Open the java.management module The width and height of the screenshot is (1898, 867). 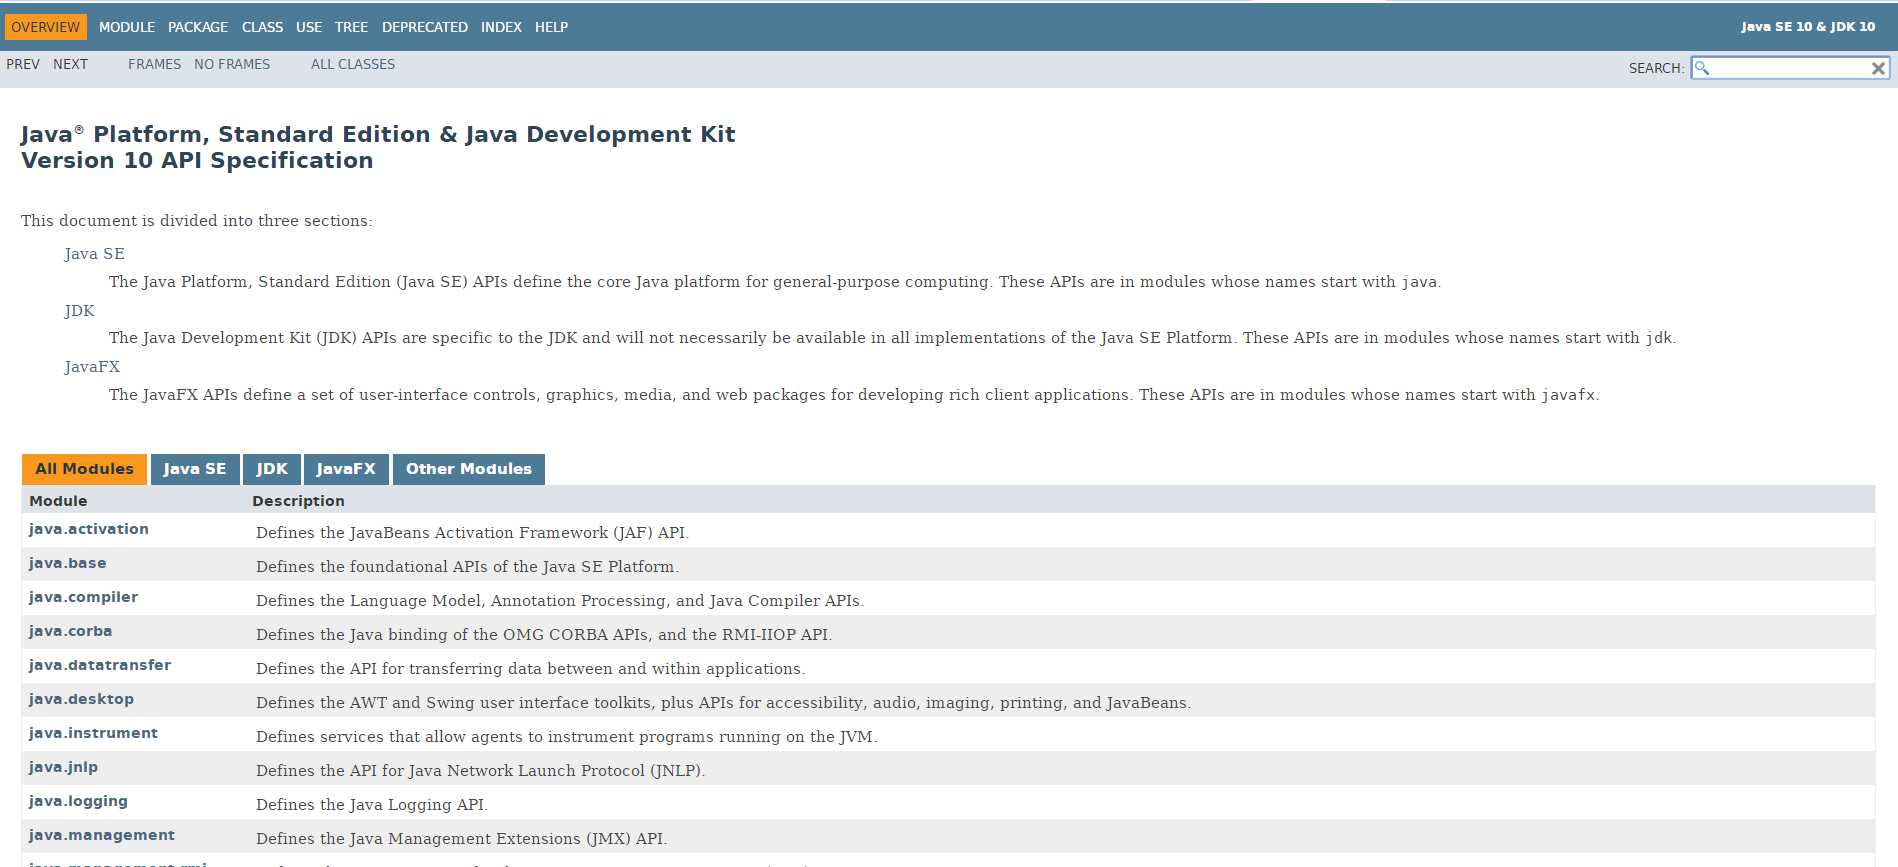click(102, 835)
